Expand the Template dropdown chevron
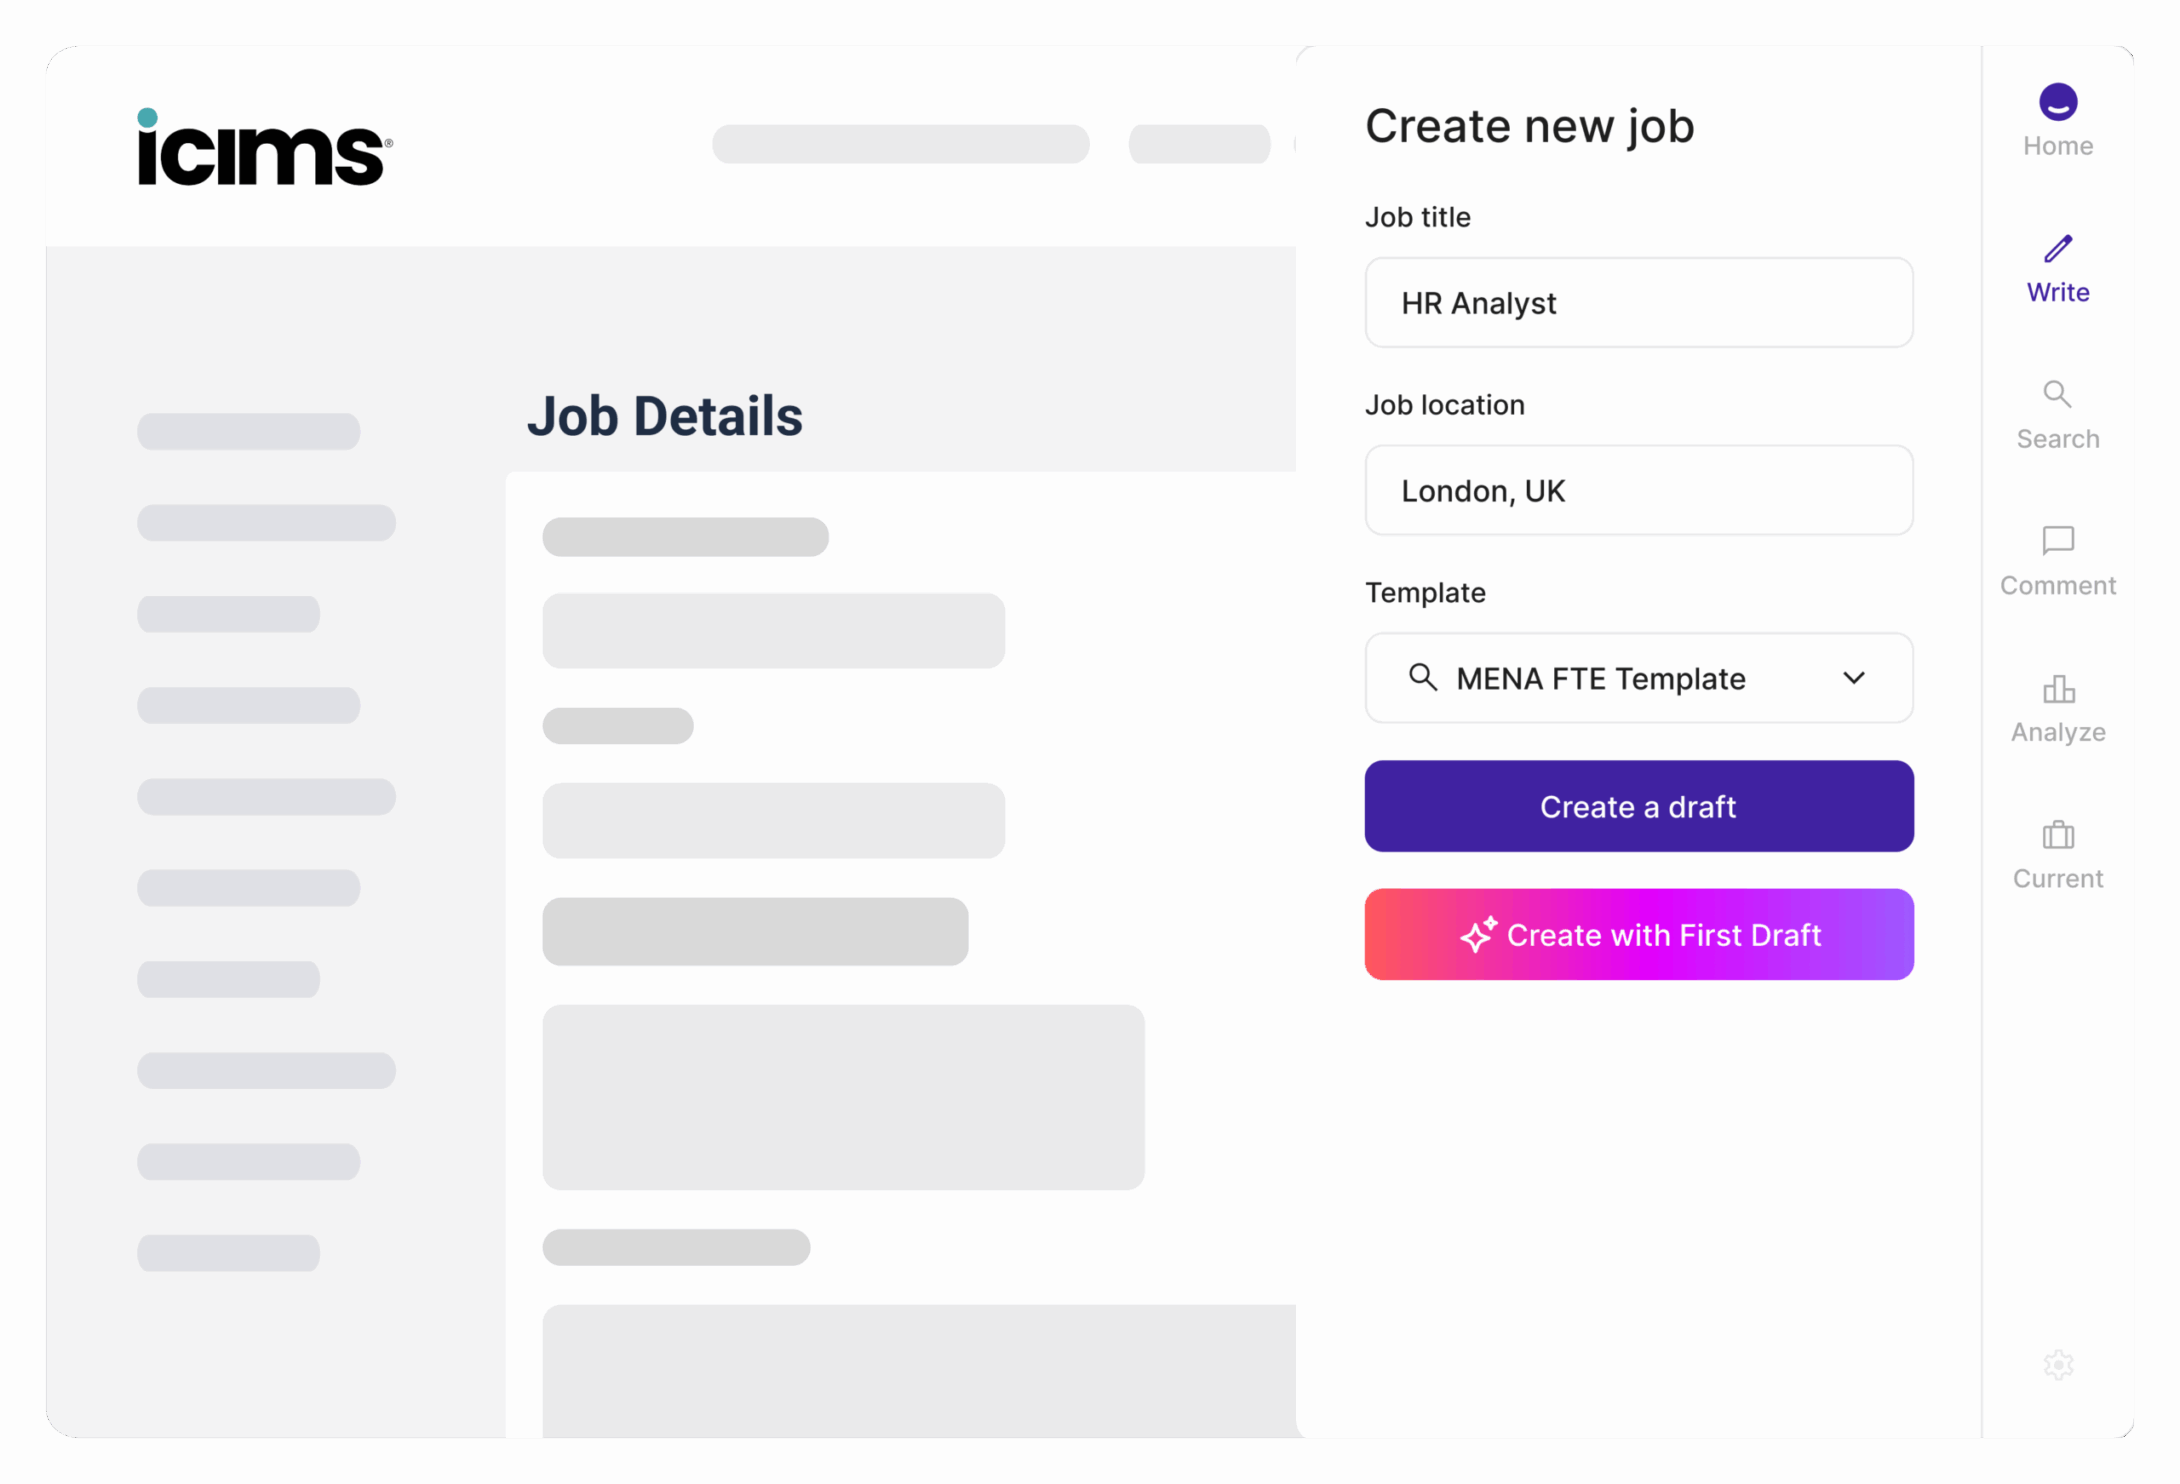The image size is (2180, 1484). 1853,678
